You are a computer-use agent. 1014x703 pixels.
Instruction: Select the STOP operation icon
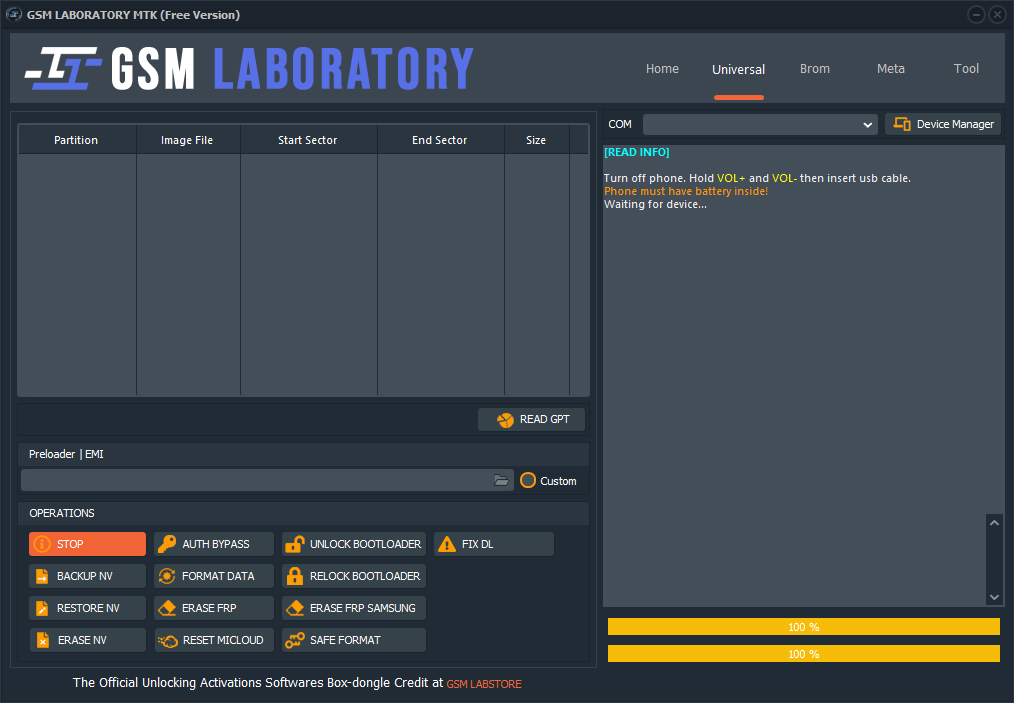click(x=41, y=544)
